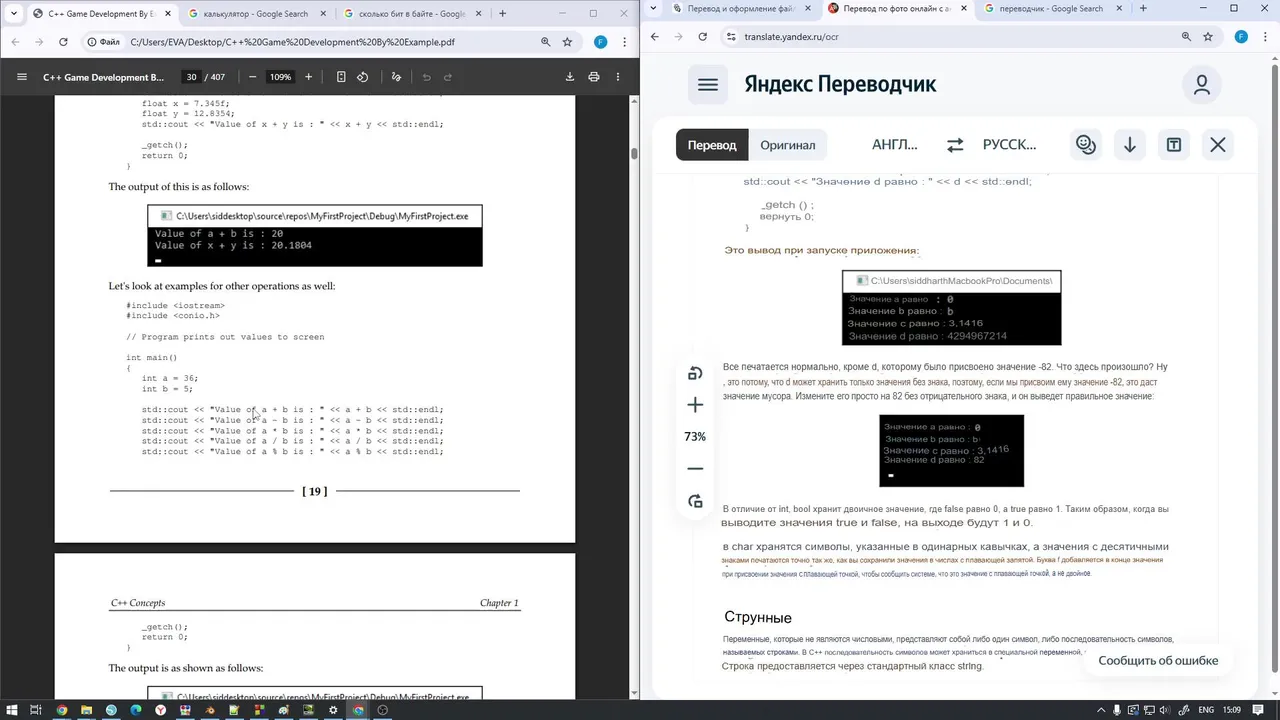This screenshot has height=720, width=1280.
Task: Click the bottom icon in Yandex zoom panel
Action: tap(695, 501)
